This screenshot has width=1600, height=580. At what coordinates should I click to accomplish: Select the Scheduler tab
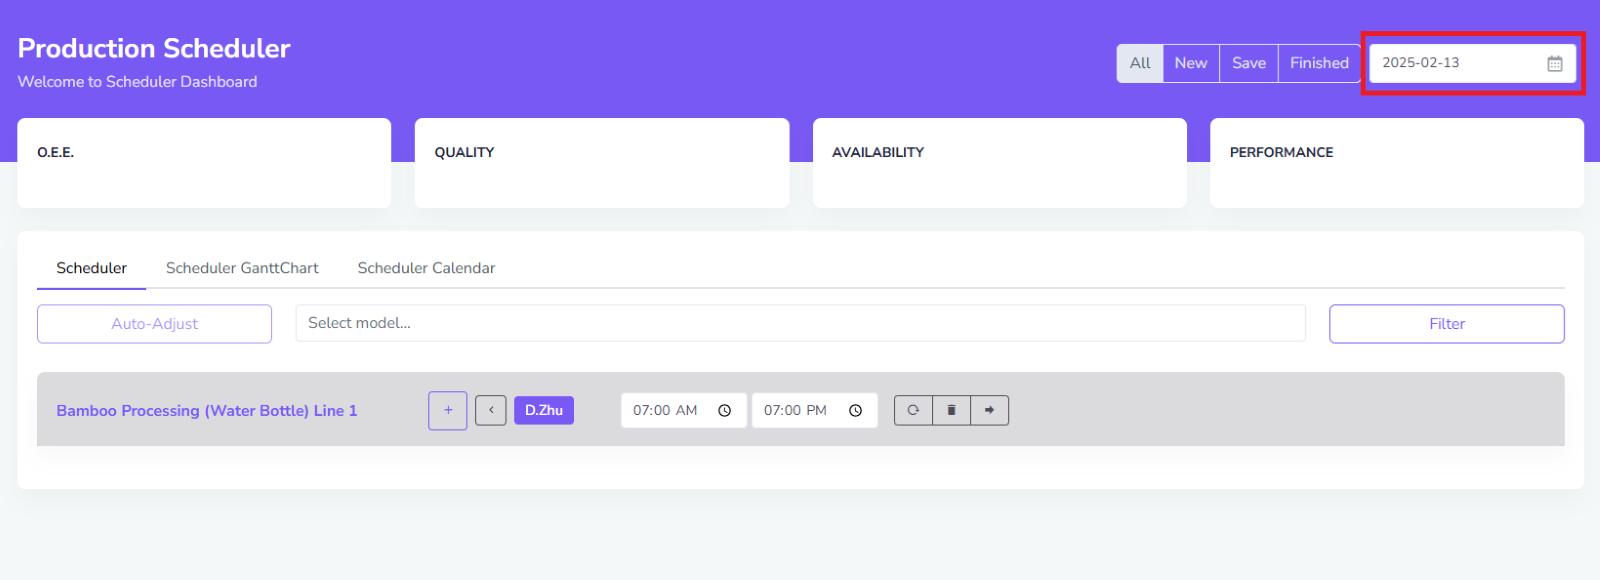[91, 268]
